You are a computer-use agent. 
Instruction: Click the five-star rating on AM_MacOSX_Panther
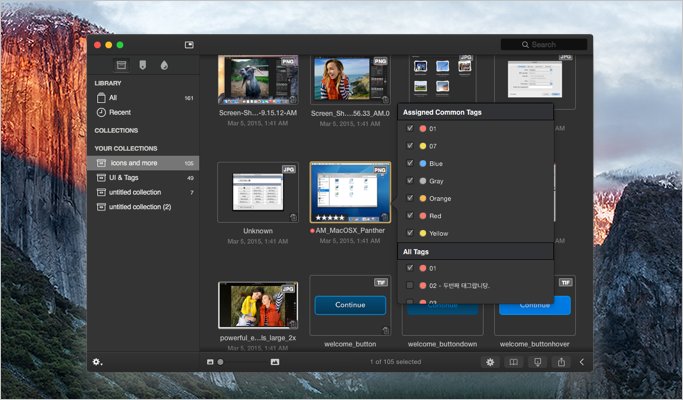[330, 217]
